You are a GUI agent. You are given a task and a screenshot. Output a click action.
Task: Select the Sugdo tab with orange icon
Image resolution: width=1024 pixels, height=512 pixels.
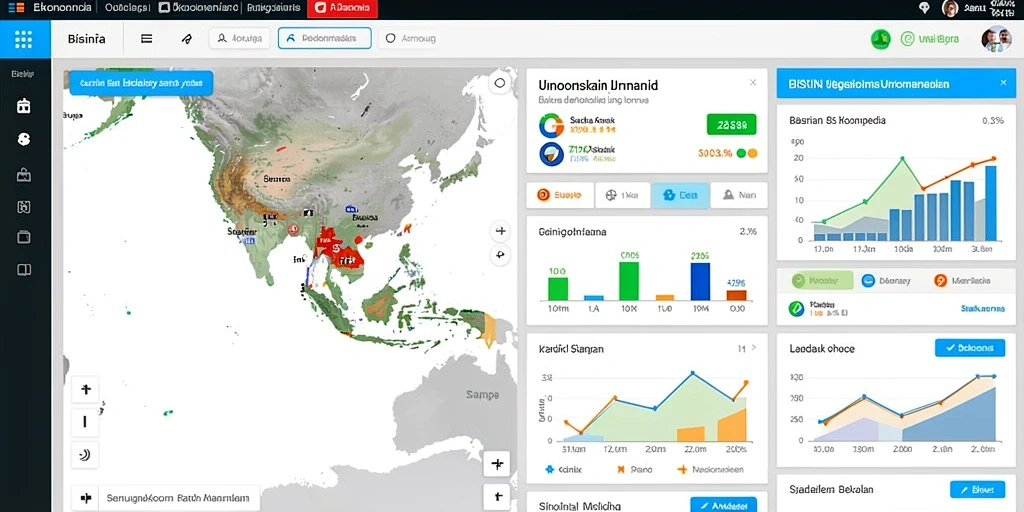[x=560, y=195]
